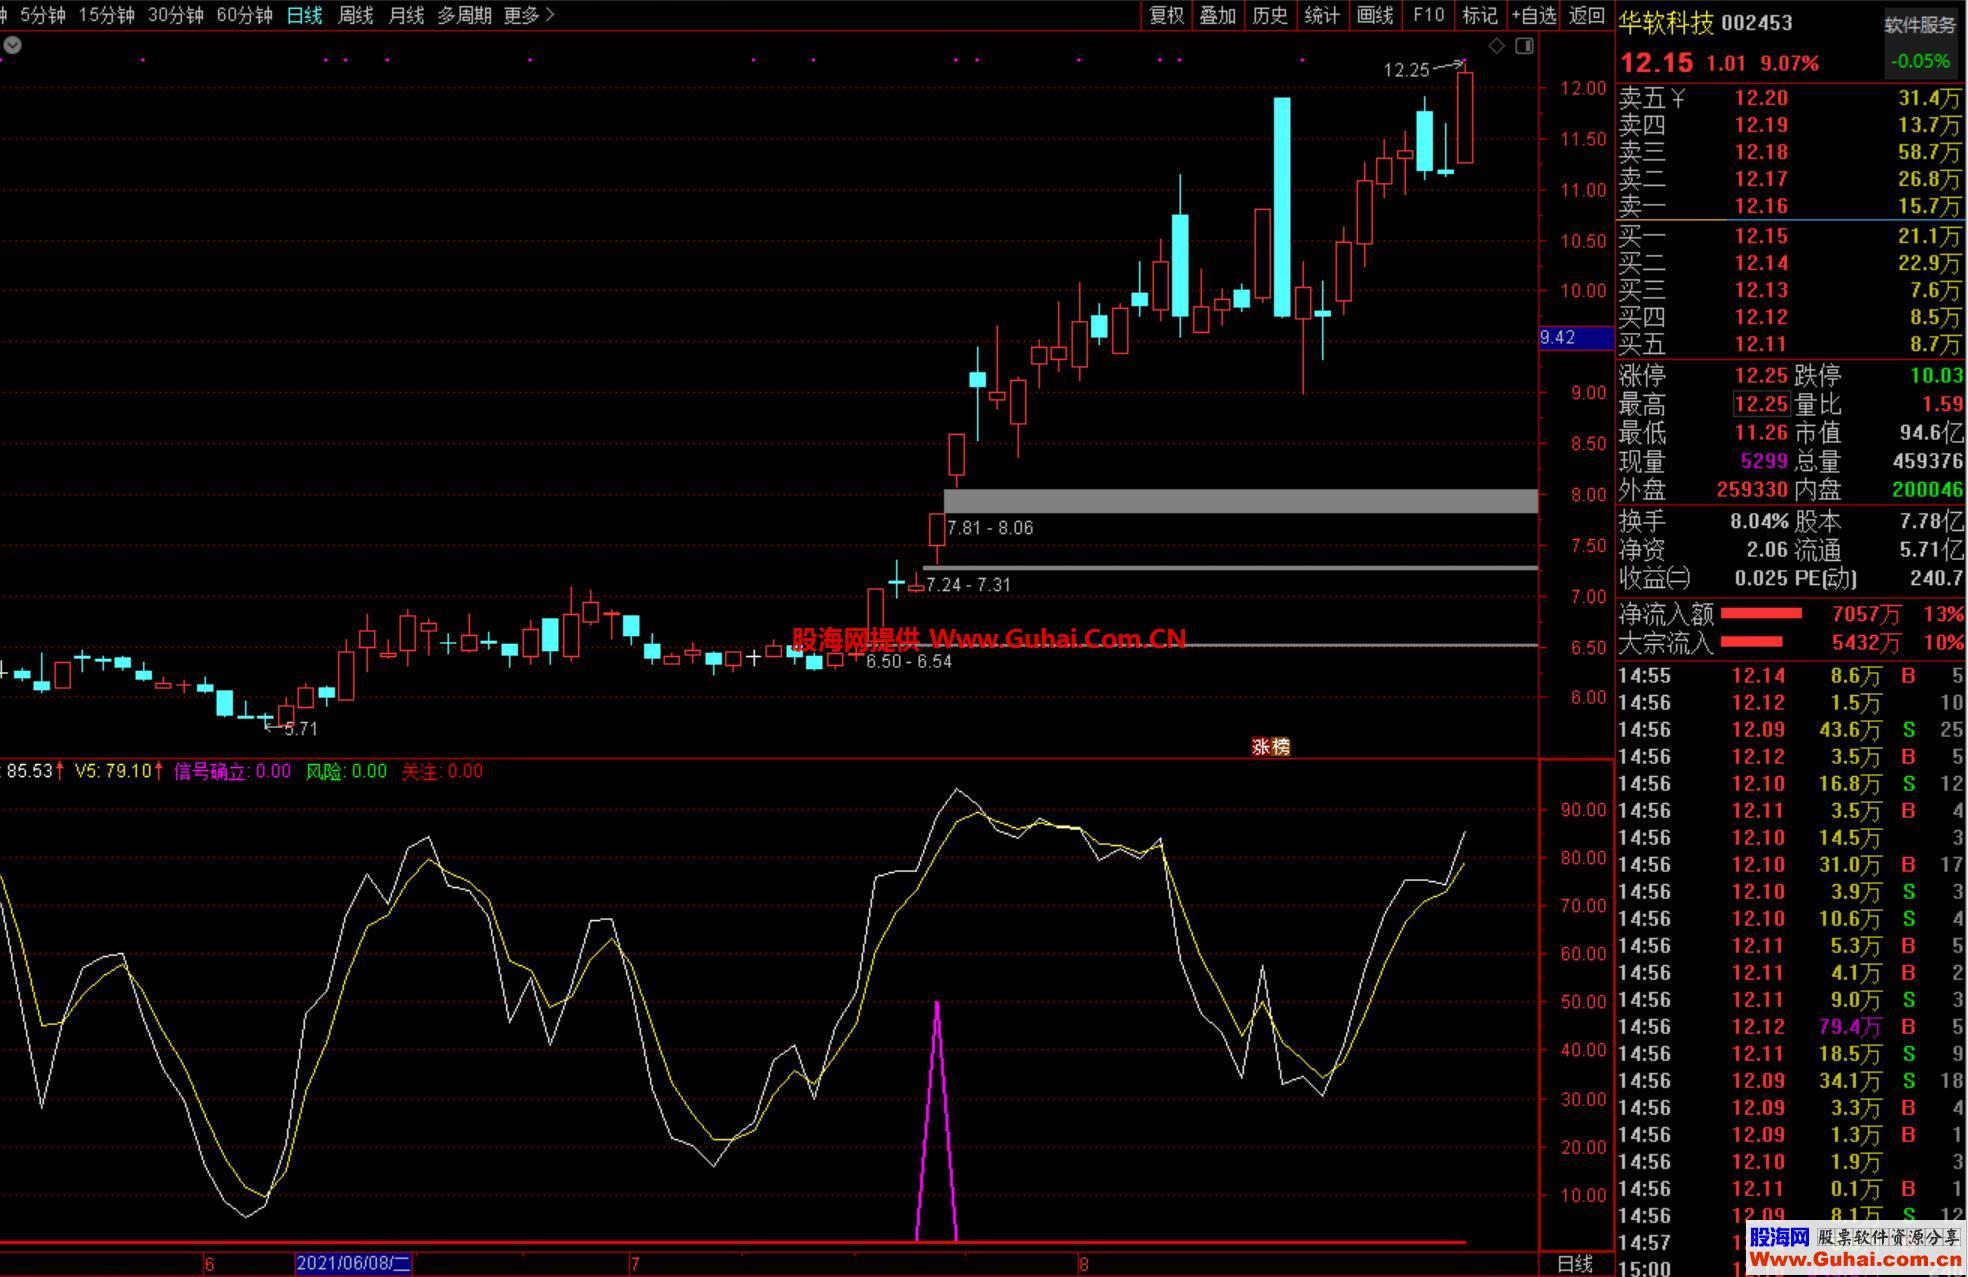Open 历史 history view
This screenshot has height=1277, width=1968.
1270,15
